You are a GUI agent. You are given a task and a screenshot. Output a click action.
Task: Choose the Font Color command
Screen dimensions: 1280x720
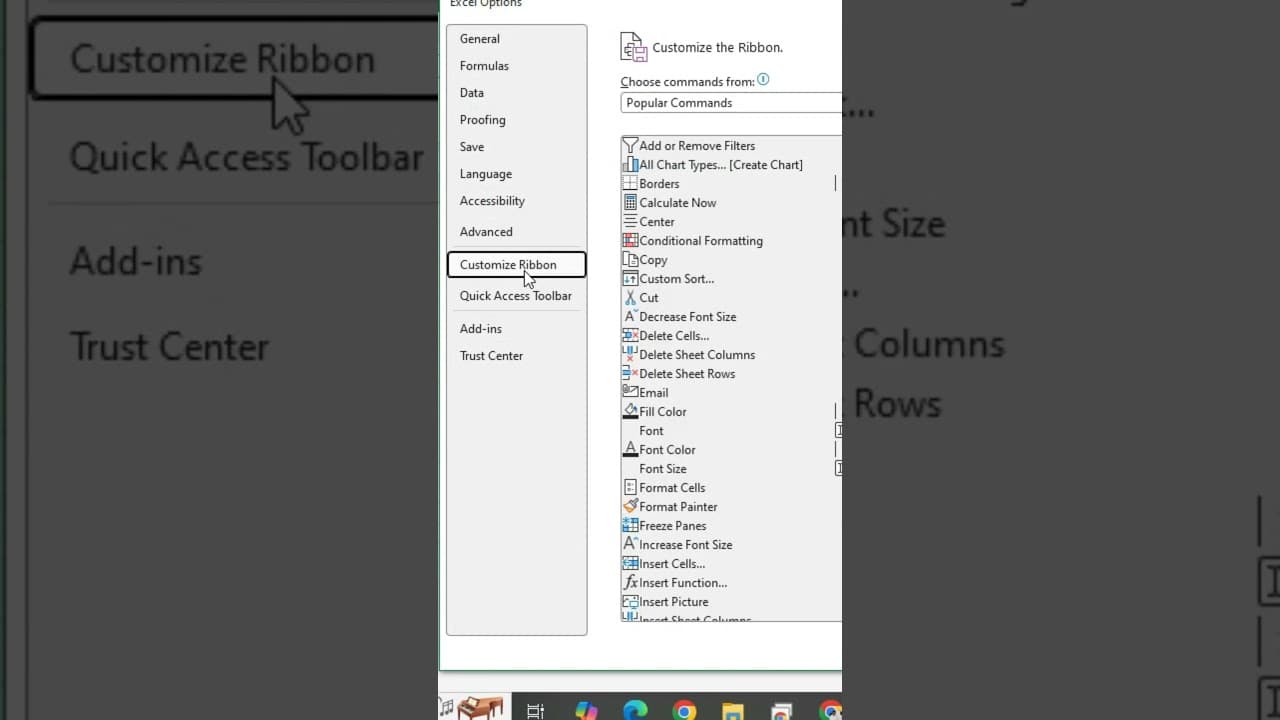[x=730, y=450]
